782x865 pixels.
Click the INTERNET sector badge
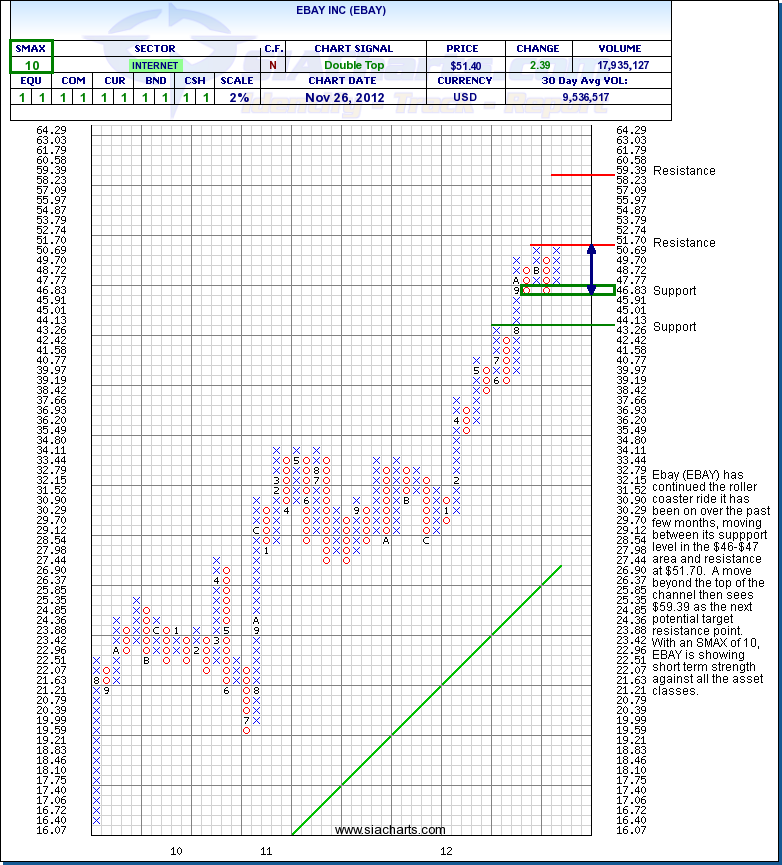[155, 65]
